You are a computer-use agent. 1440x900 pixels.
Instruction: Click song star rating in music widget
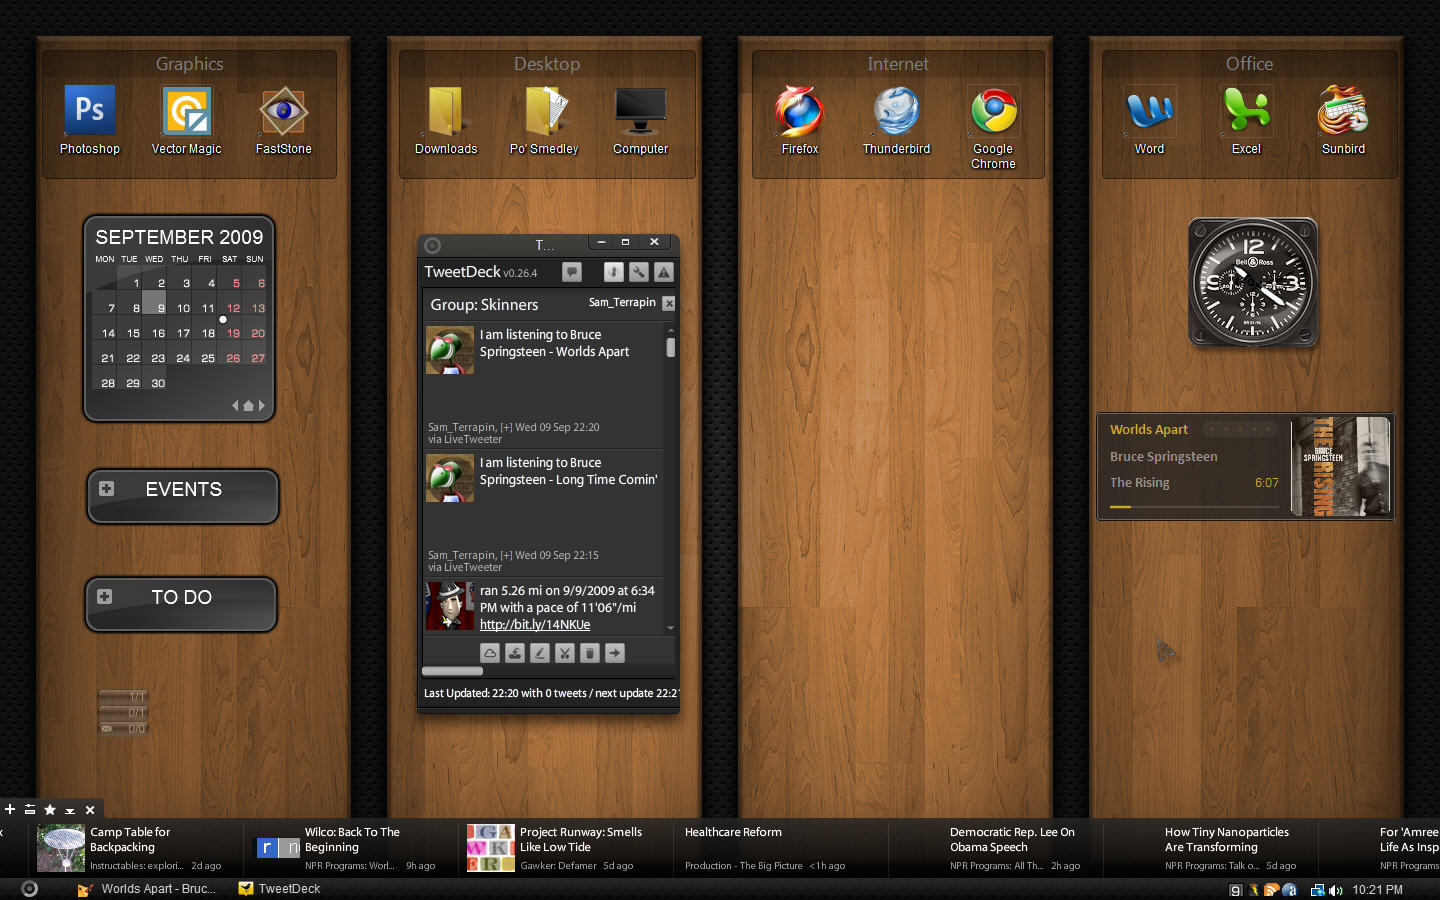(1239, 429)
